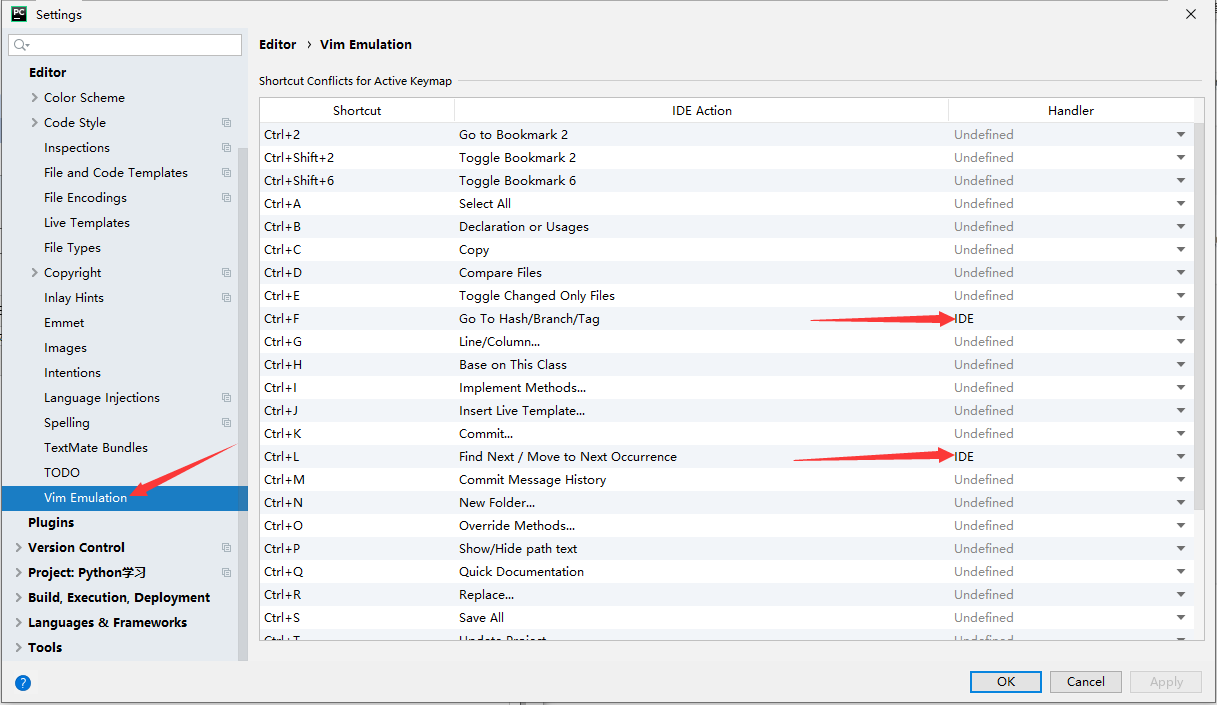Click the settings search input field

pos(125,45)
